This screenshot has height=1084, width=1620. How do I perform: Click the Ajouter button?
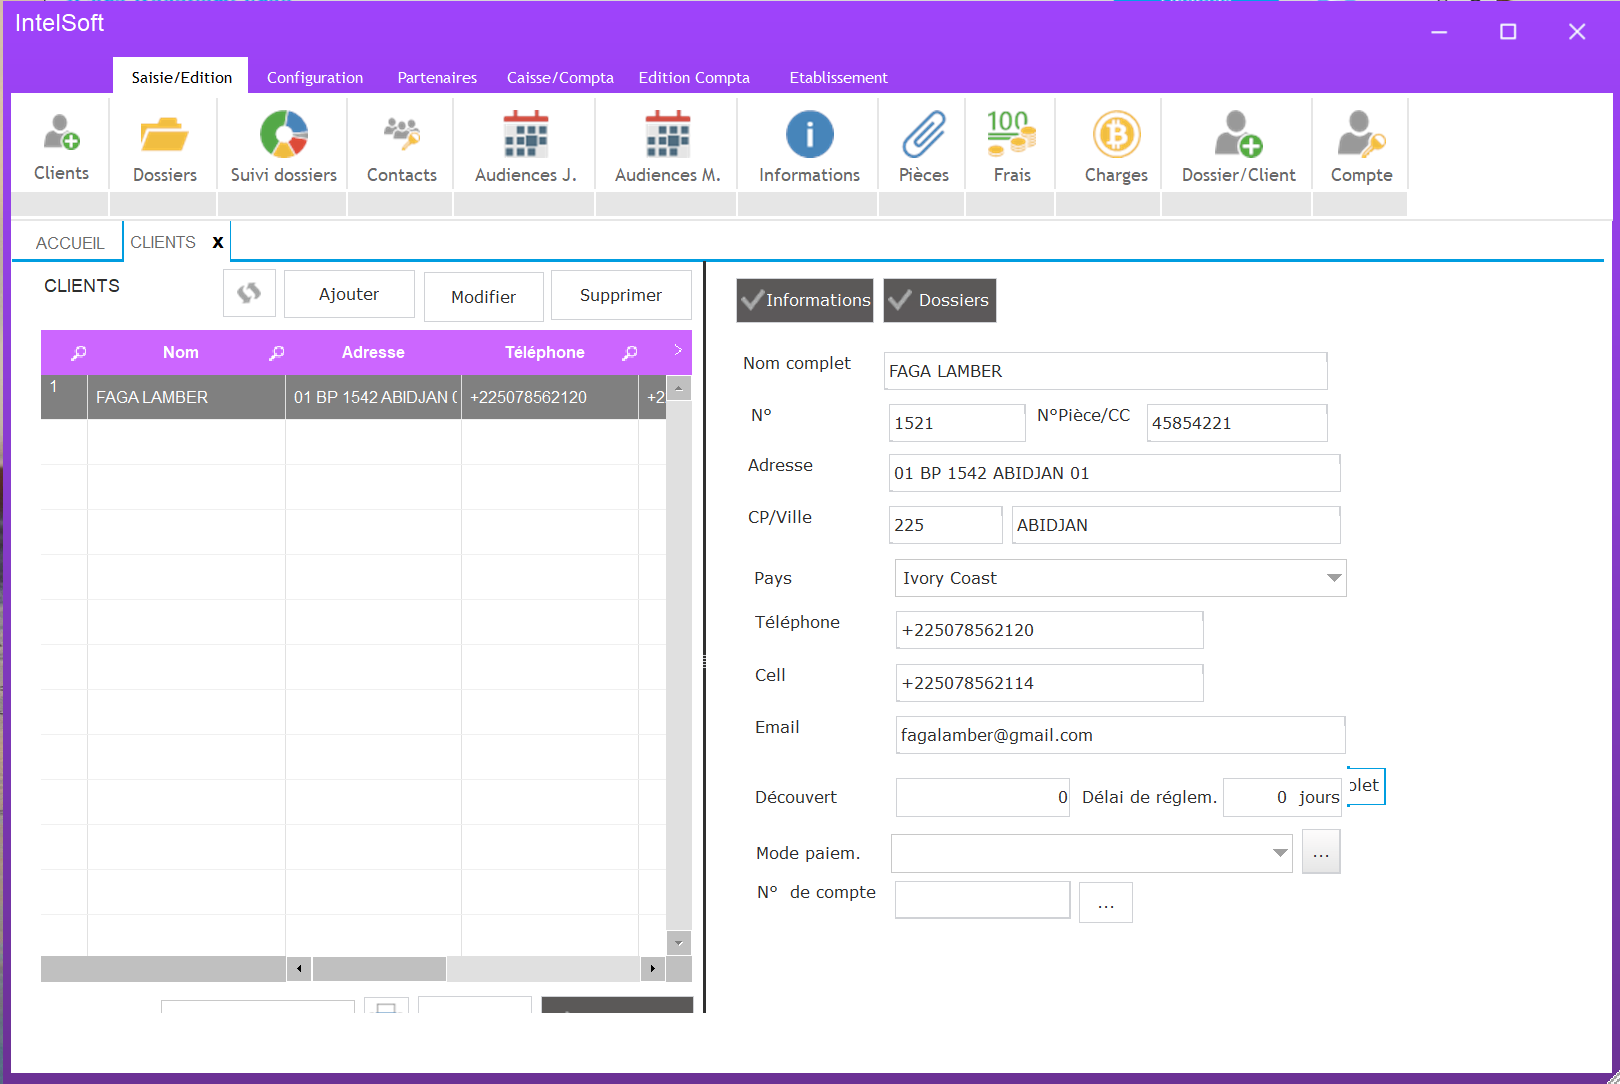tap(349, 294)
